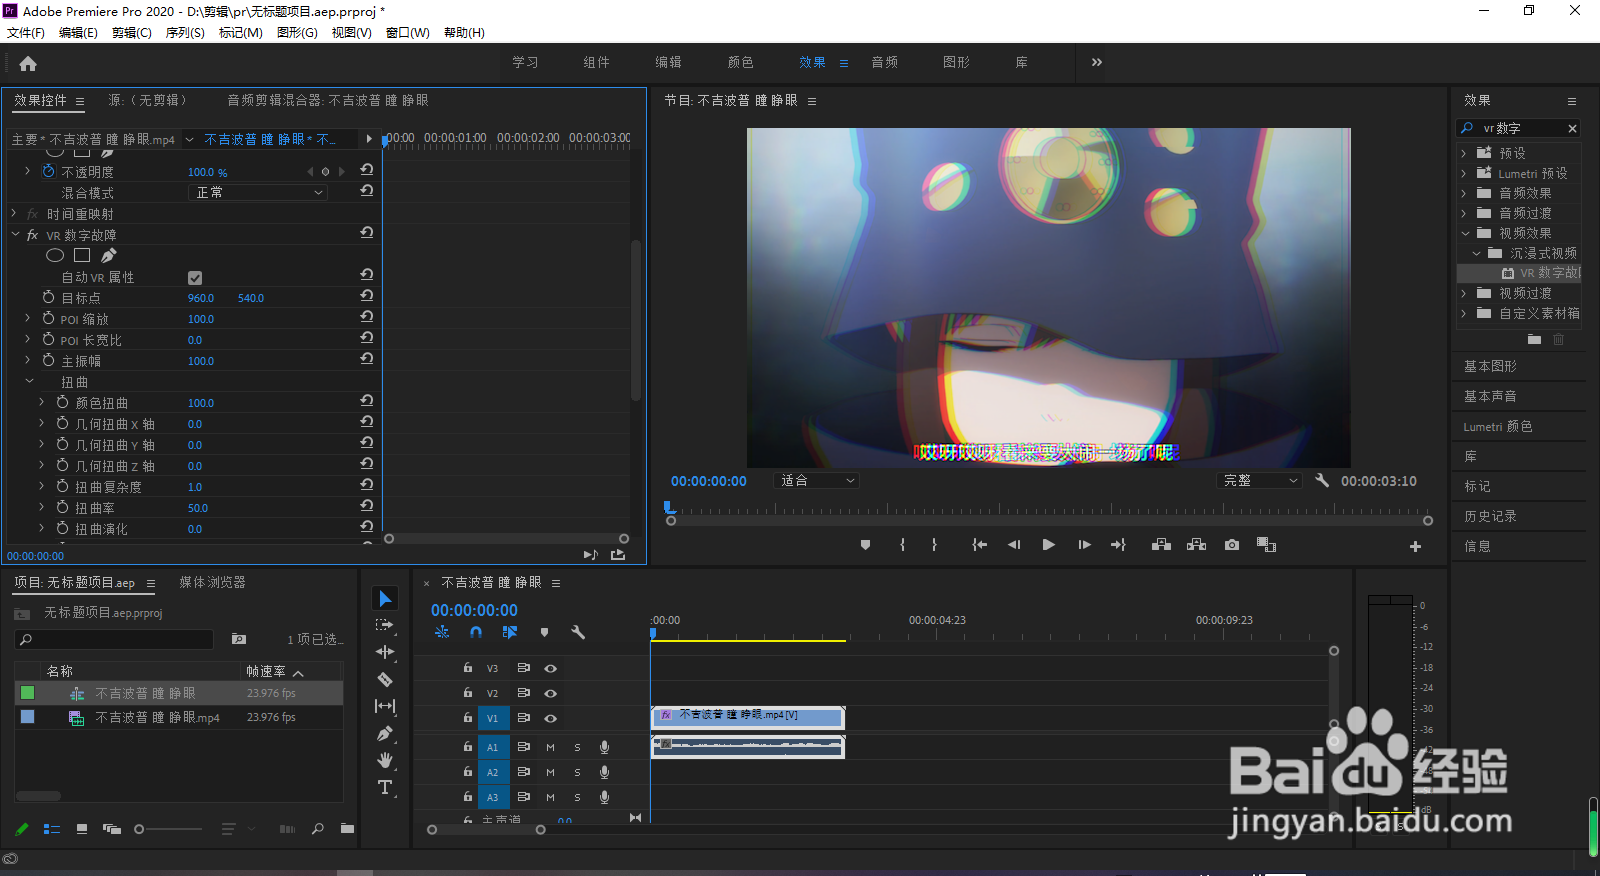Step forward one frame
The height and width of the screenshot is (876, 1600).
pyautogui.click(x=1084, y=545)
